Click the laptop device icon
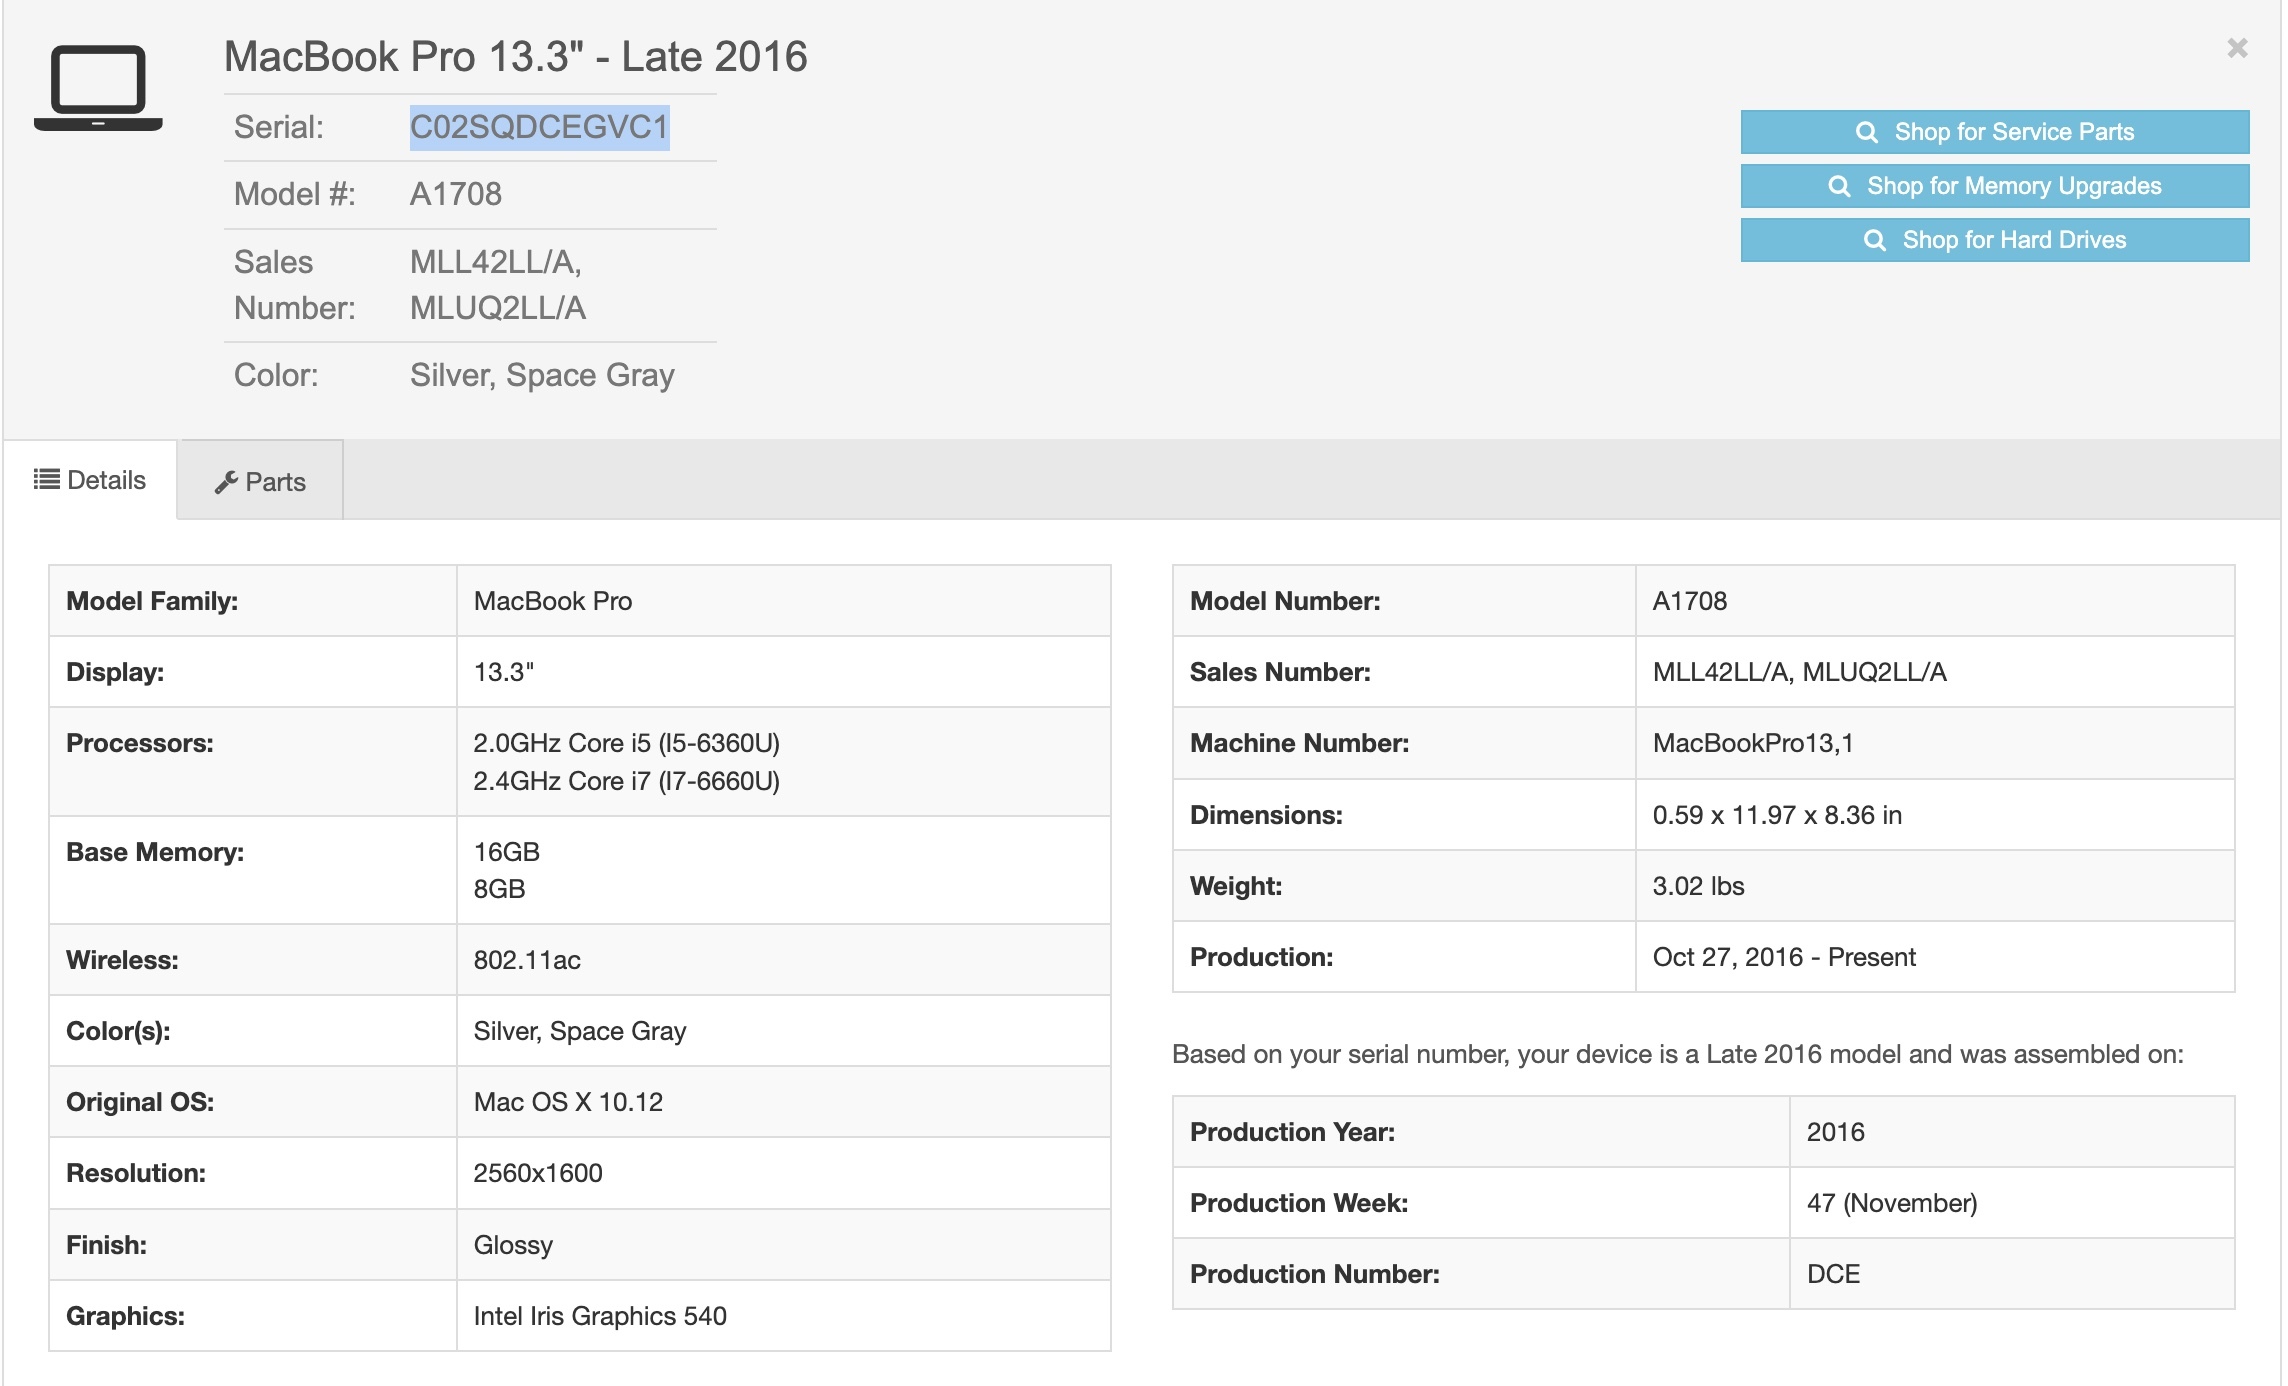 [x=98, y=88]
